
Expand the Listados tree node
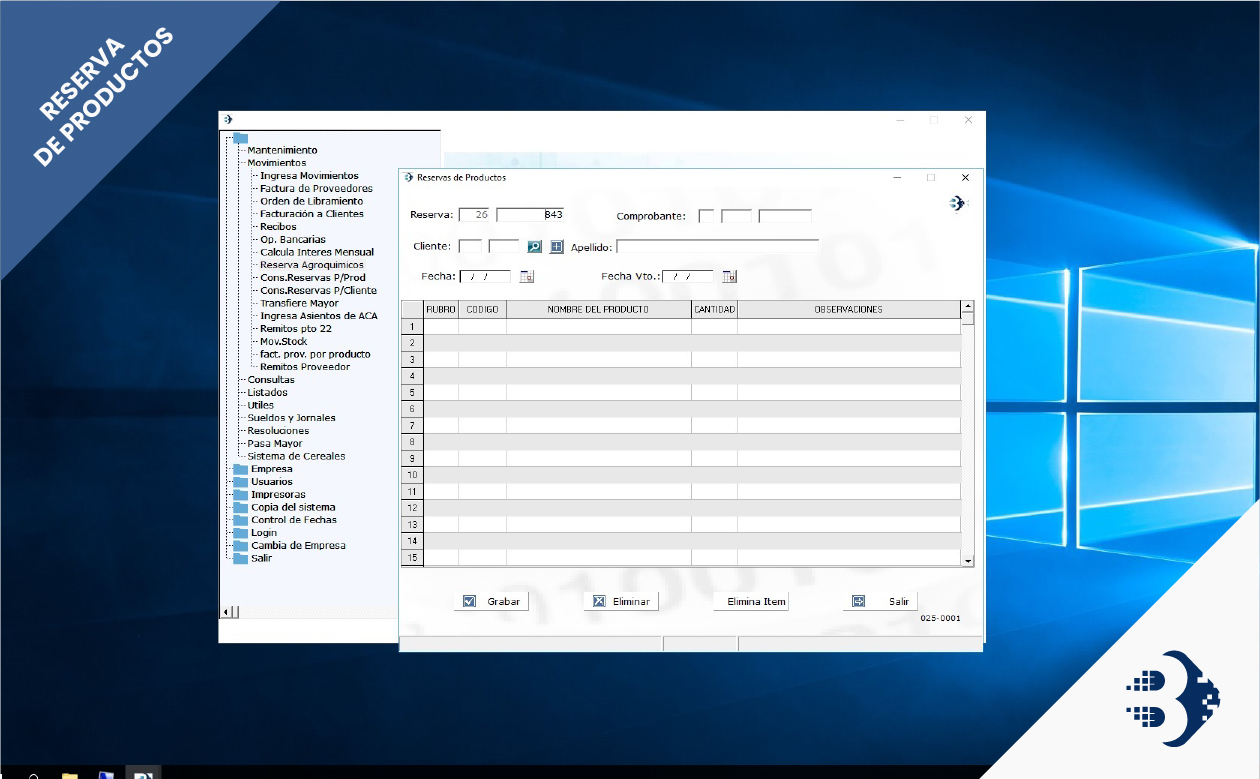[267, 393]
